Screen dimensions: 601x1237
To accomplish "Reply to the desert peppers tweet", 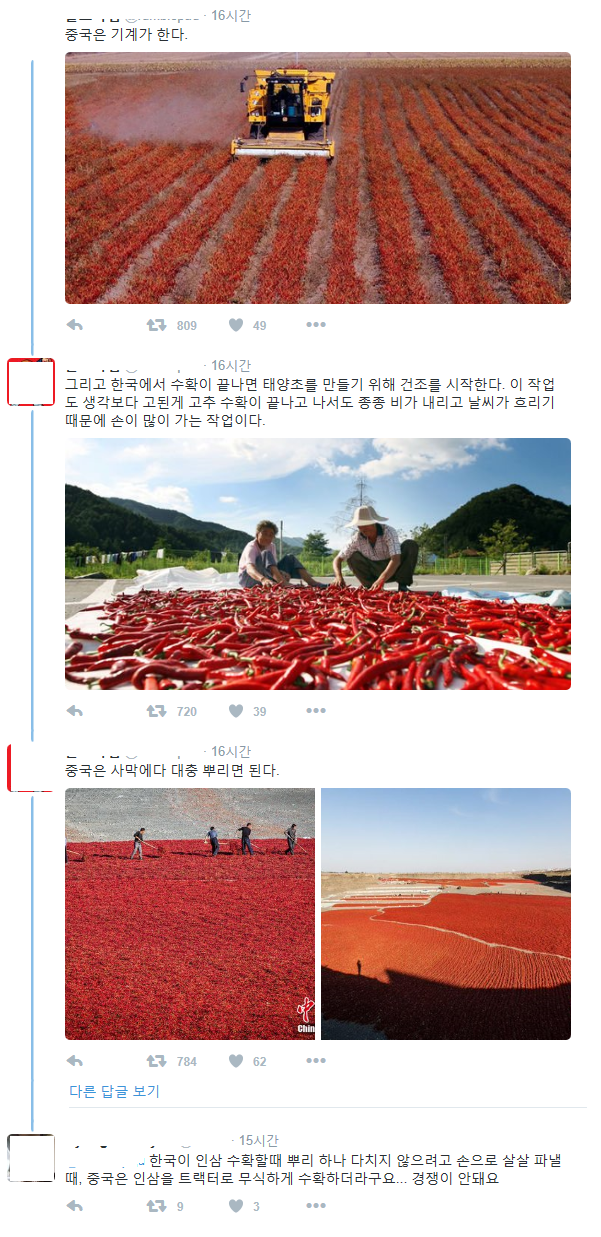I will [75, 1061].
